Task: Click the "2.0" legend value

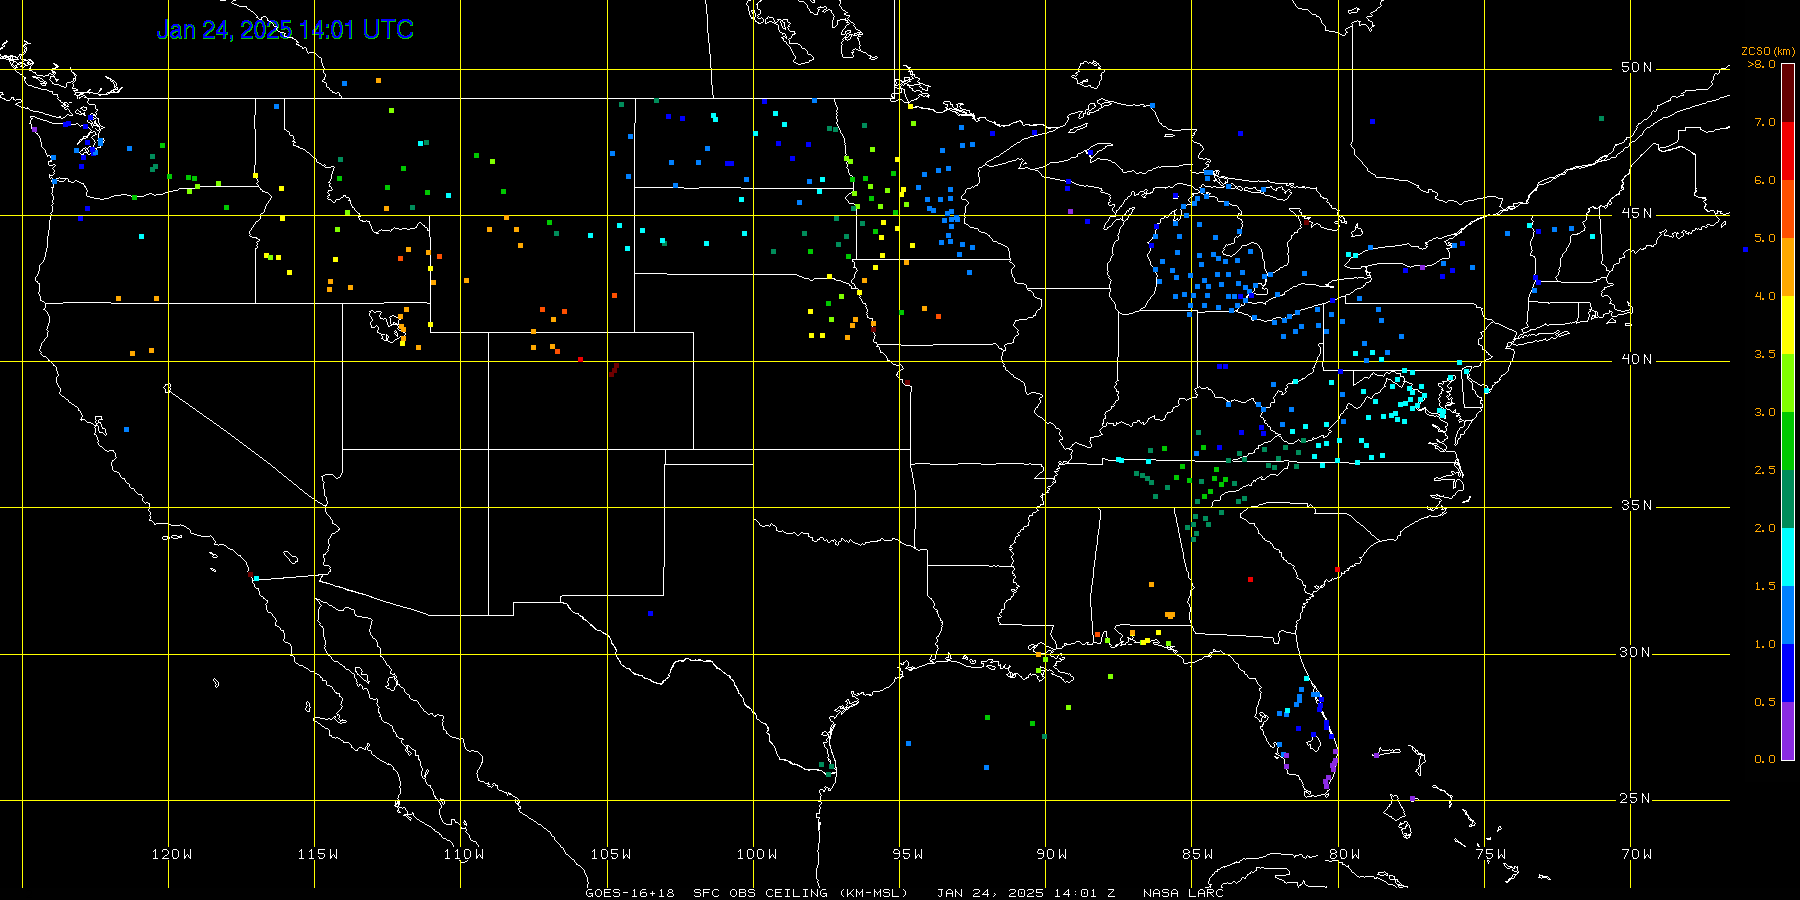Action: click(x=1765, y=528)
